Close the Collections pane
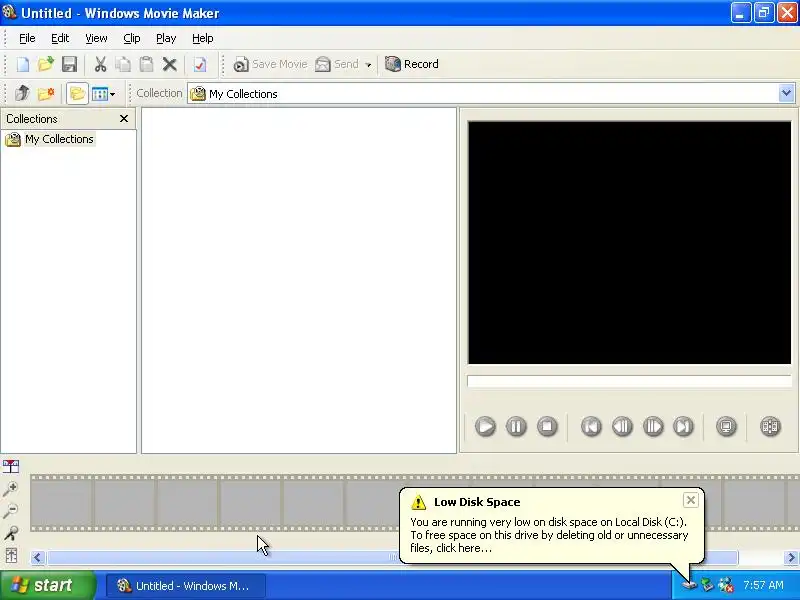The image size is (800, 600). pos(123,118)
